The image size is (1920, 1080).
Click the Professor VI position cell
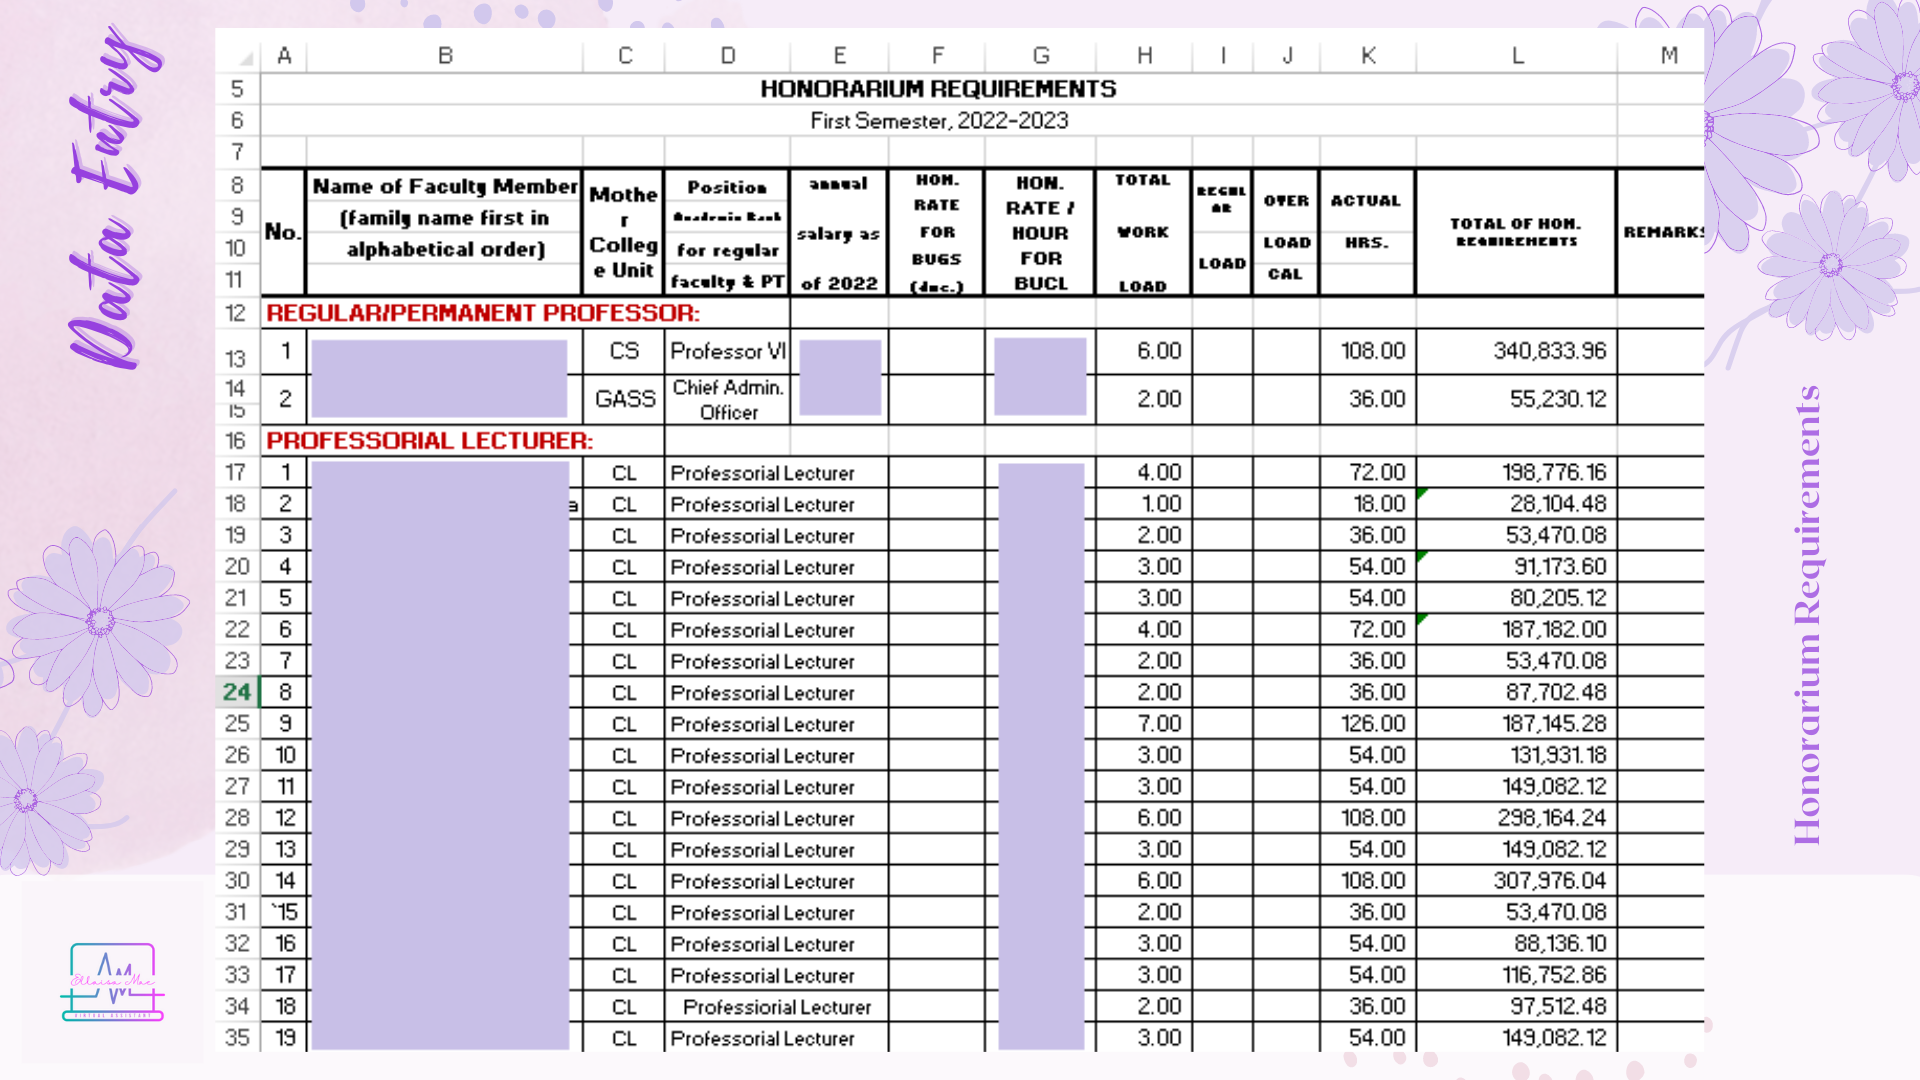coord(726,351)
